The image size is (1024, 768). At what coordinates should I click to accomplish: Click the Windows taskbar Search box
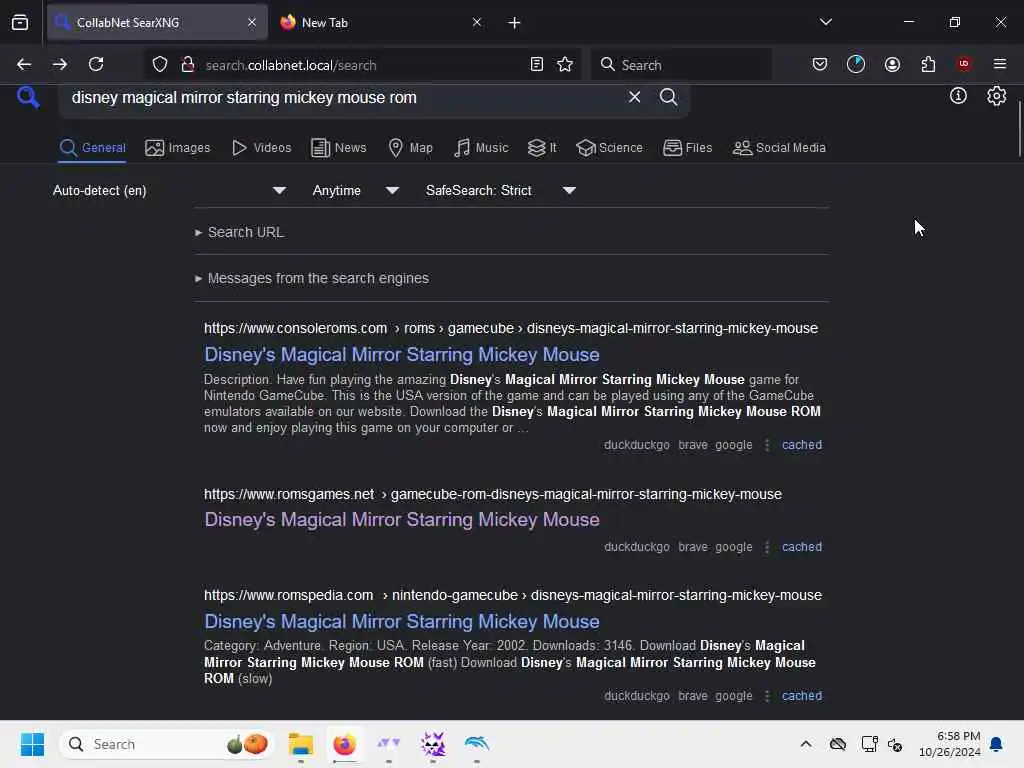tap(167, 744)
